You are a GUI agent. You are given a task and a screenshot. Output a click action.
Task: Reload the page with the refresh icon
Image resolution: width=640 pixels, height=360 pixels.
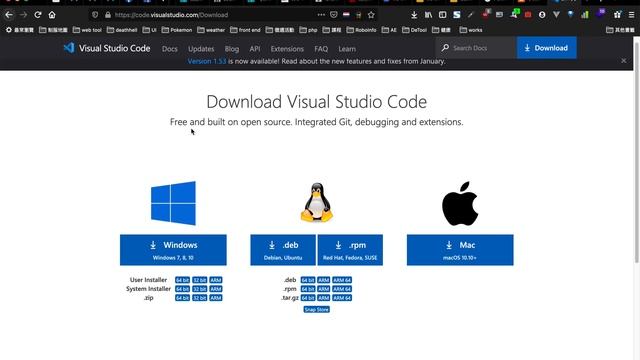click(38, 15)
